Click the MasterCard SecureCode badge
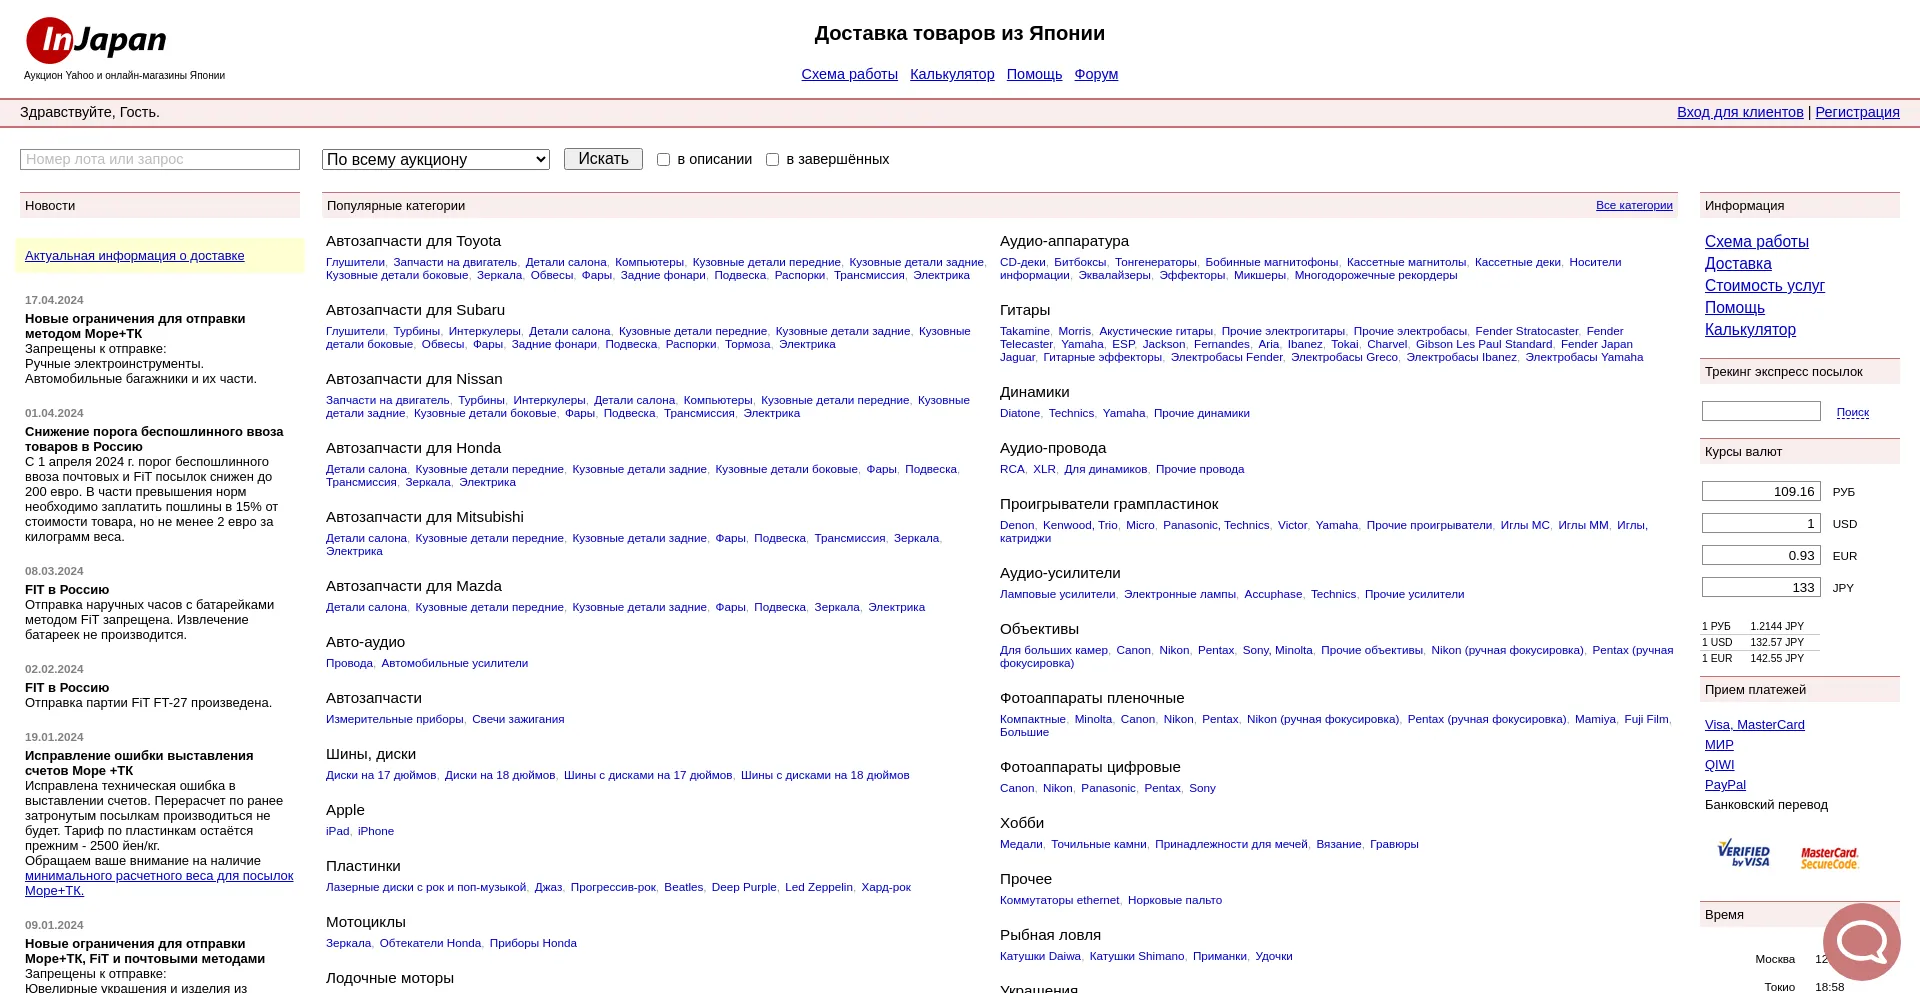This screenshot has height=993, width=1920. pyautogui.click(x=1829, y=858)
